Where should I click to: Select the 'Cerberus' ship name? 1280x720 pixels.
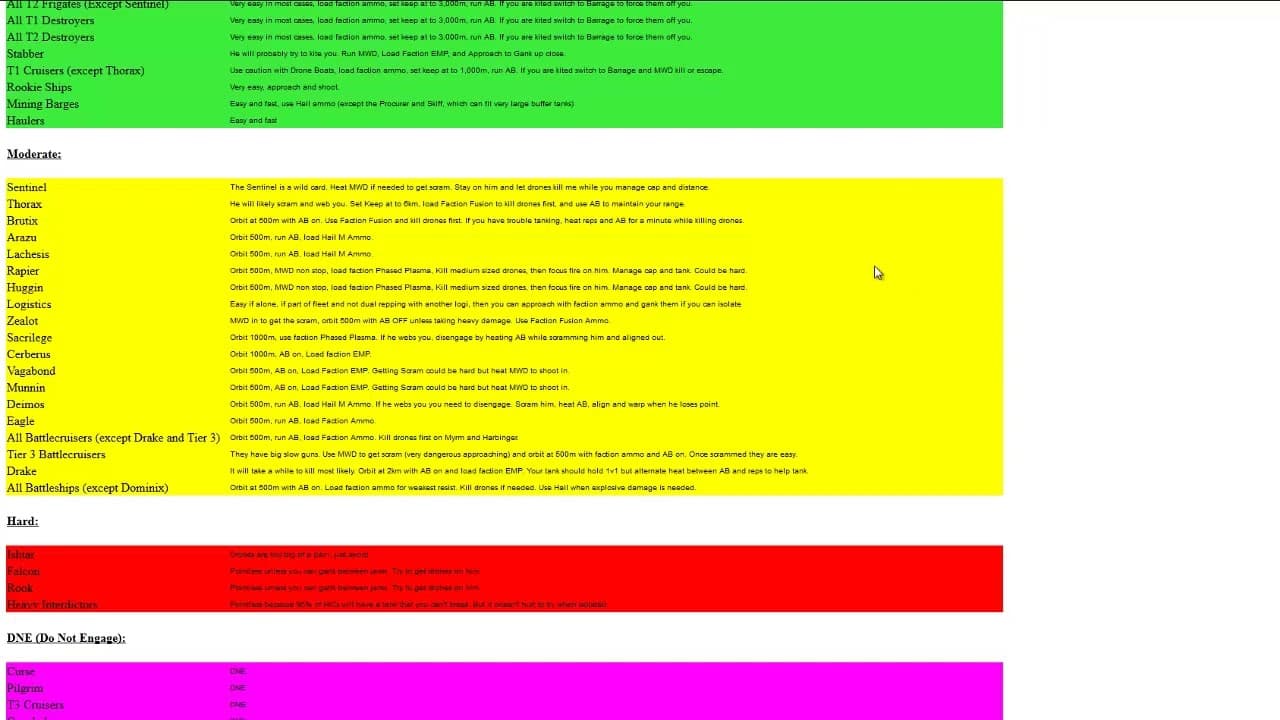click(28, 354)
